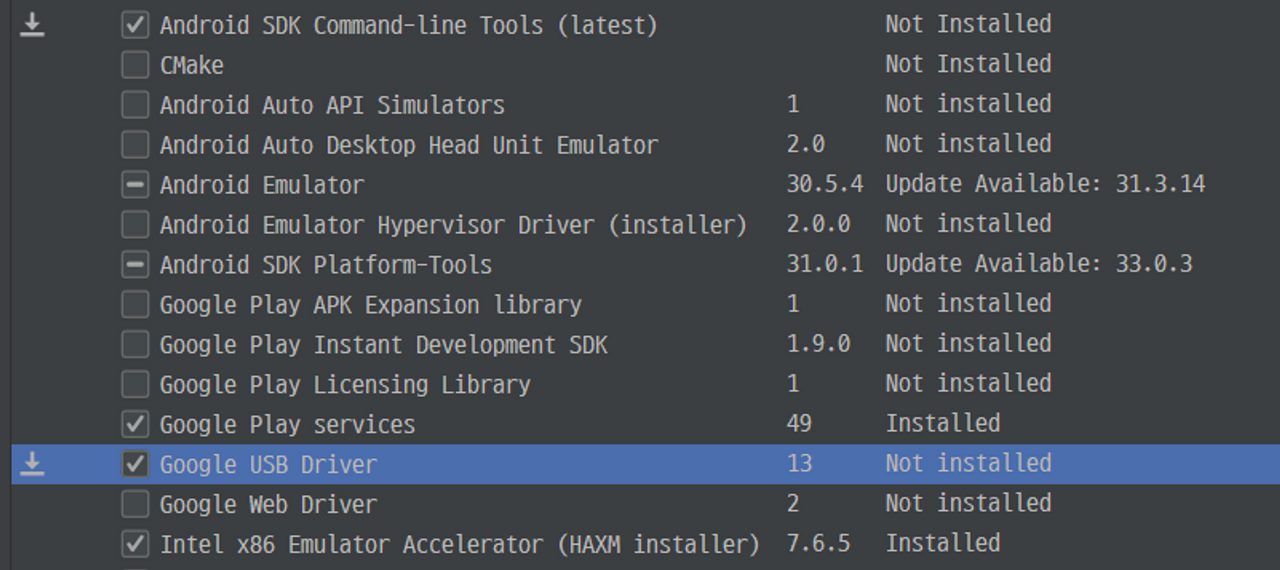
Task: Enable the CMake checkbox
Action: click(x=135, y=65)
